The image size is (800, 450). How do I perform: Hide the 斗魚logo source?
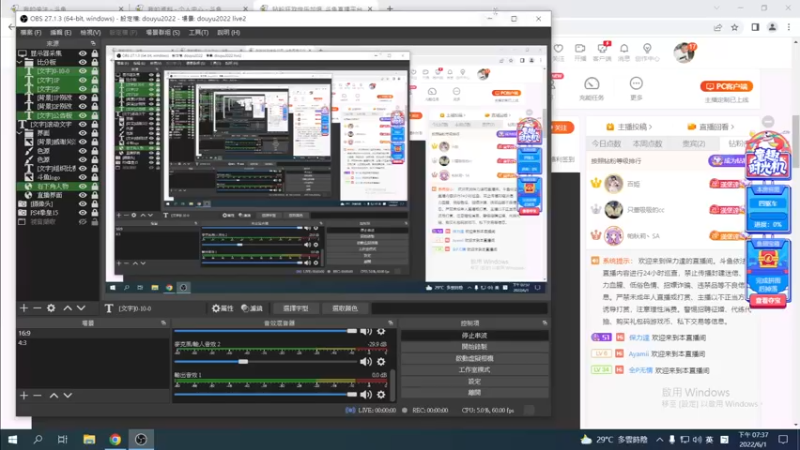point(83,178)
